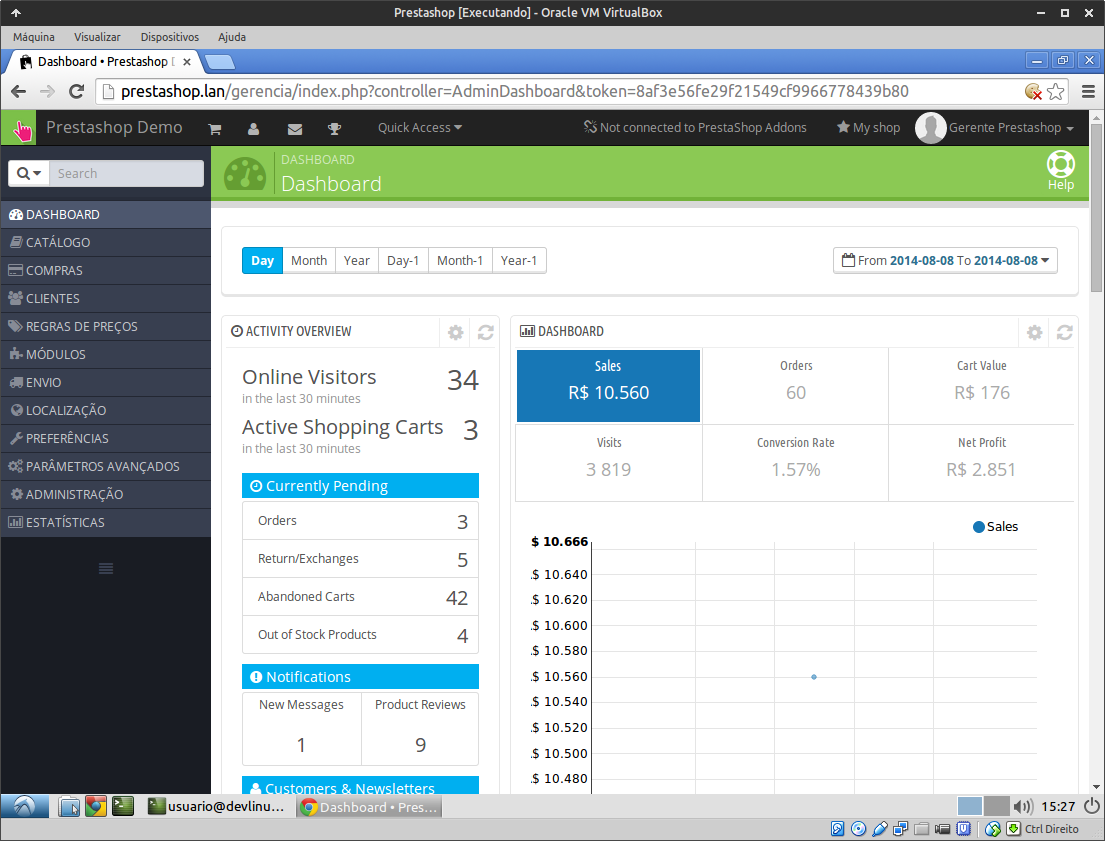This screenshot has height=841, width=1105.
Task: Open terminal launcher icon in taskbar
Action: pyautogui.click(x=123, y=806)
